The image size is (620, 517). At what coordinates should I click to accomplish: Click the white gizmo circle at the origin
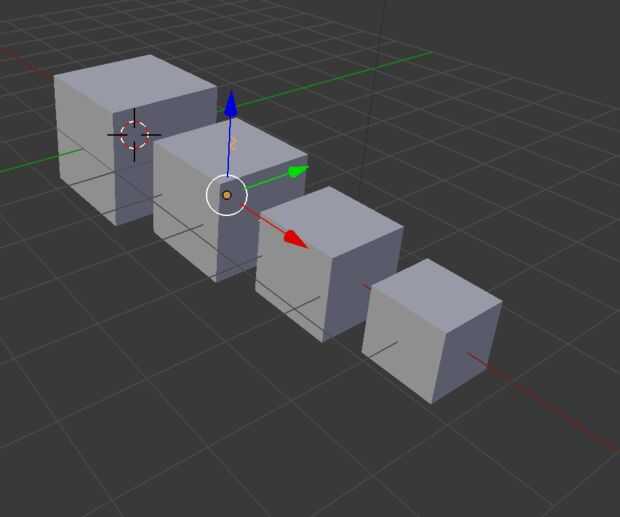227,195
